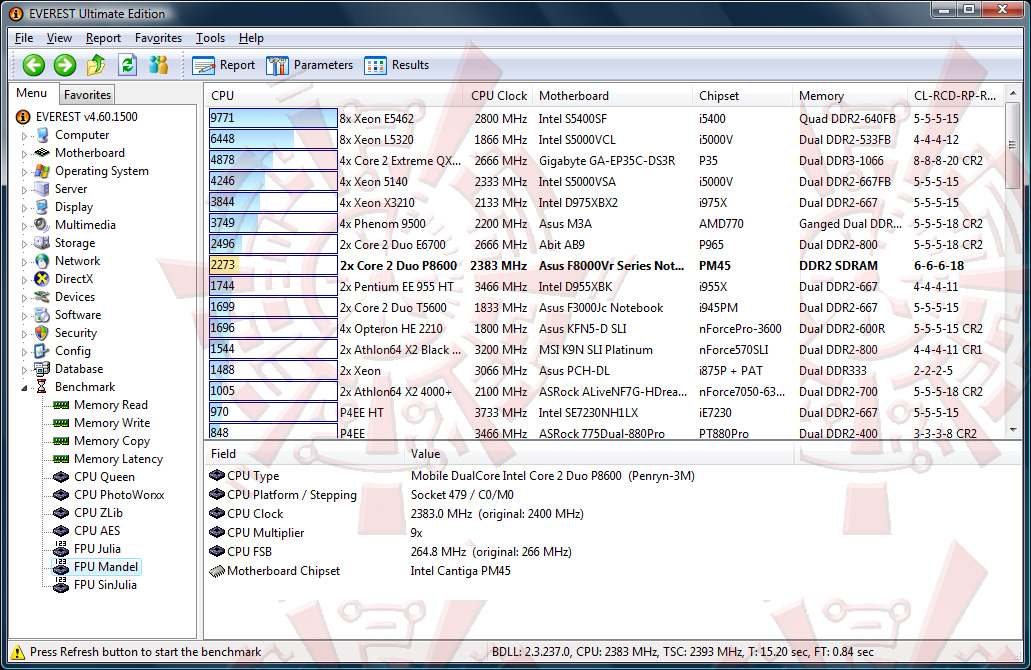Expand the Display tree node
1031x670 pixels.
[24, 208]
